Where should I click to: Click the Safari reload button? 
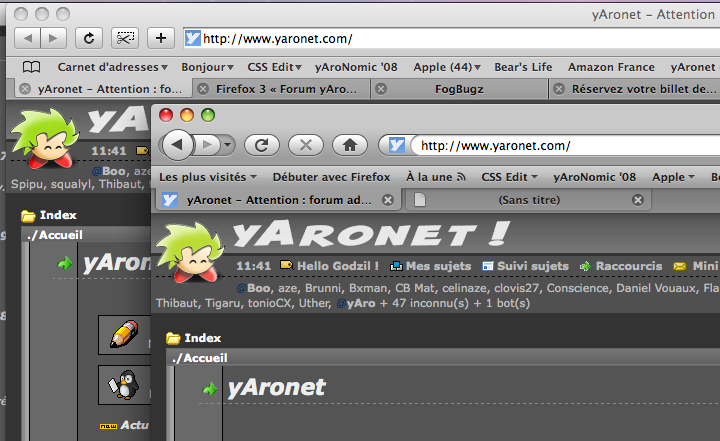(89, 38)
